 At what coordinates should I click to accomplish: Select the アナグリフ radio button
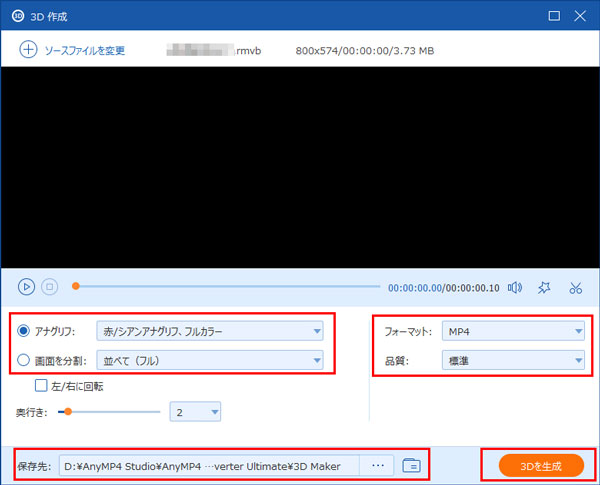click(x=23, y=331)
